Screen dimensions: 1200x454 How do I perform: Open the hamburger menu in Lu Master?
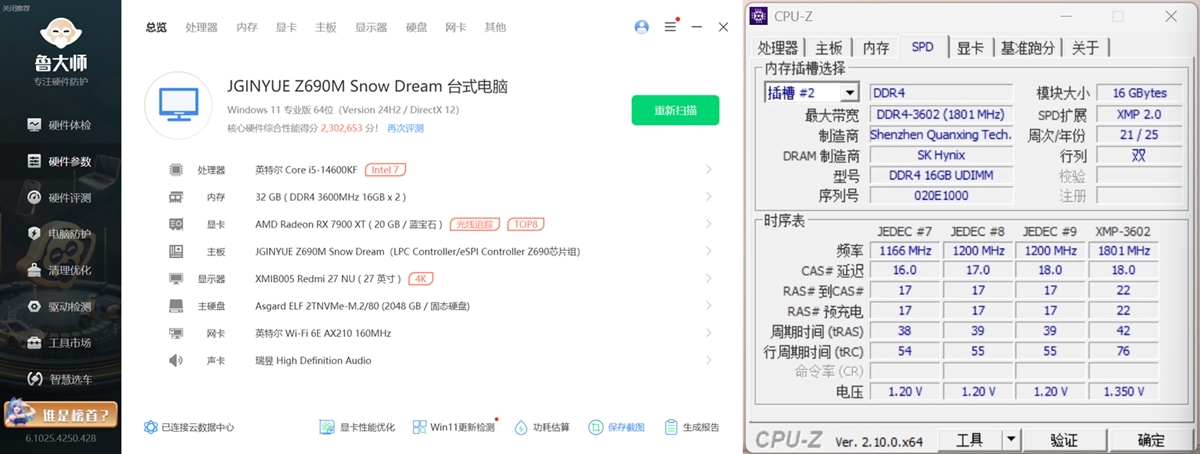pyautogui.click(x=671, y=27)
